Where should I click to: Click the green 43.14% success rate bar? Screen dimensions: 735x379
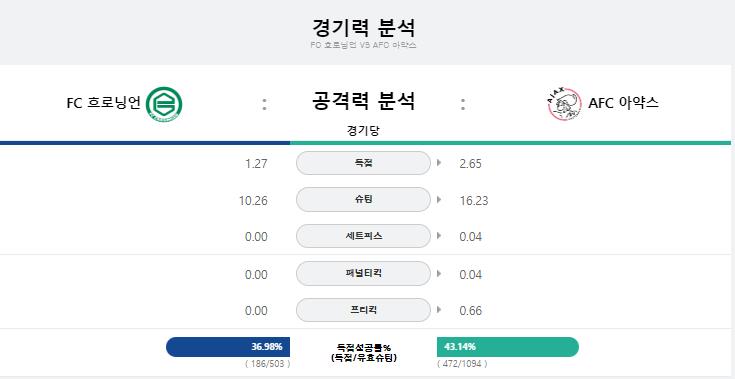pos(508,347)
